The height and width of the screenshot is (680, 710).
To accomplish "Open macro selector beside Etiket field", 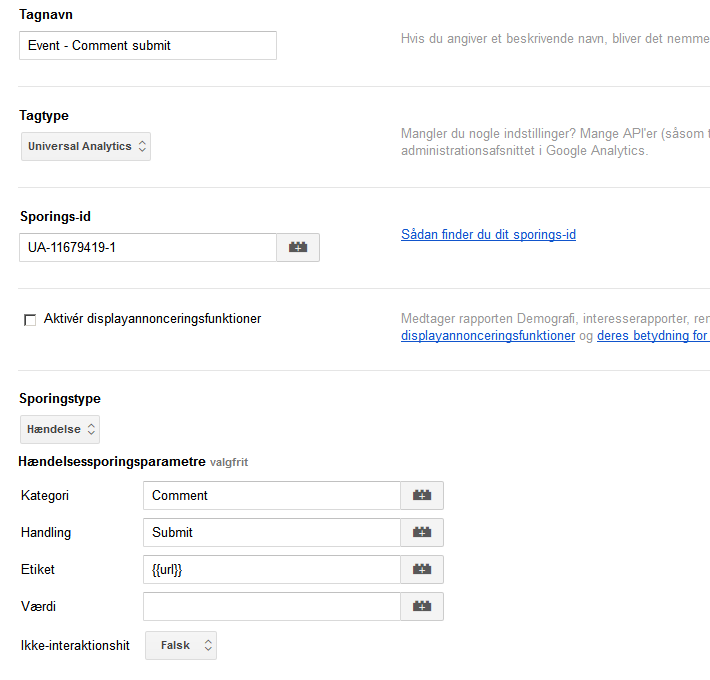I will click(x=422, y=569).
